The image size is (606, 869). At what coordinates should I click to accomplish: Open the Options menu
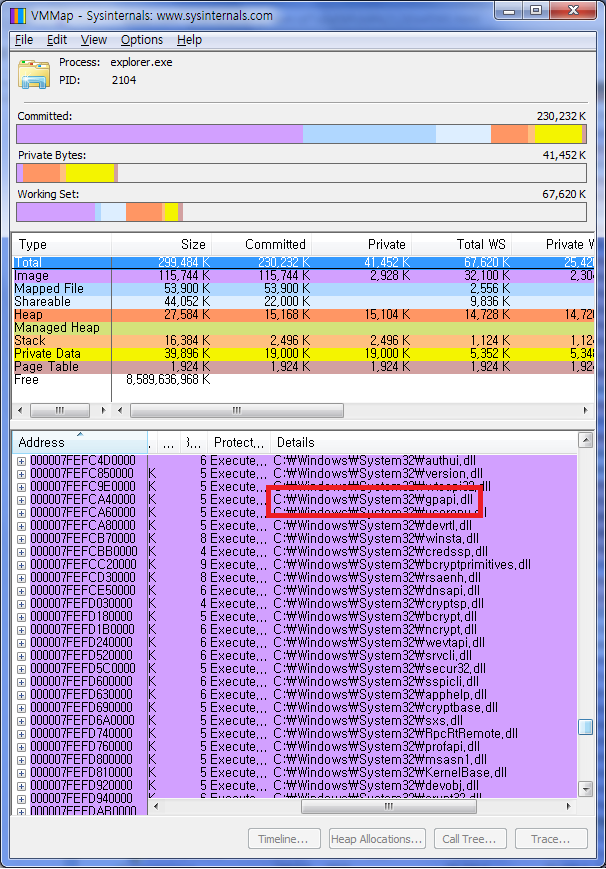(142, 40)
